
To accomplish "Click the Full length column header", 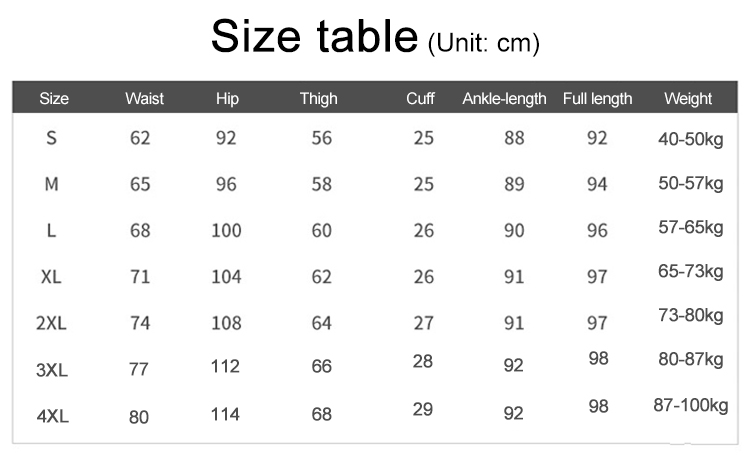I will tap(597, 99).
